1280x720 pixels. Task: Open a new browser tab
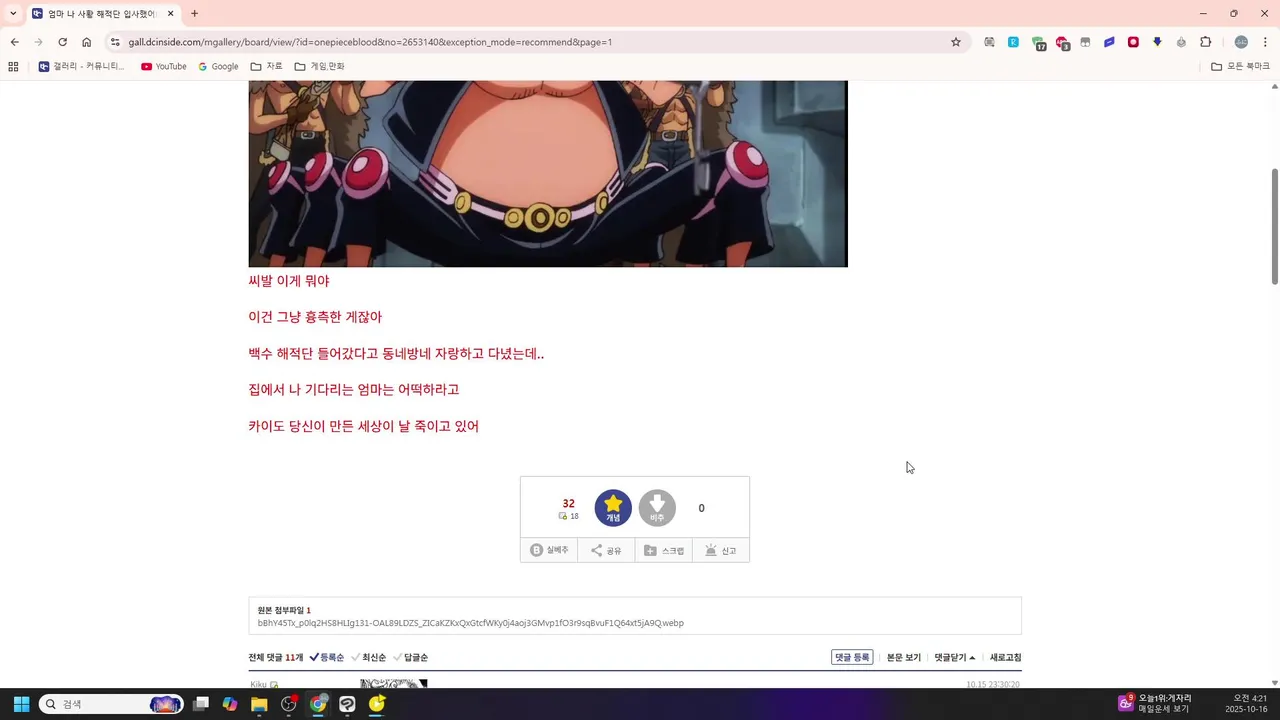[194, 14]
